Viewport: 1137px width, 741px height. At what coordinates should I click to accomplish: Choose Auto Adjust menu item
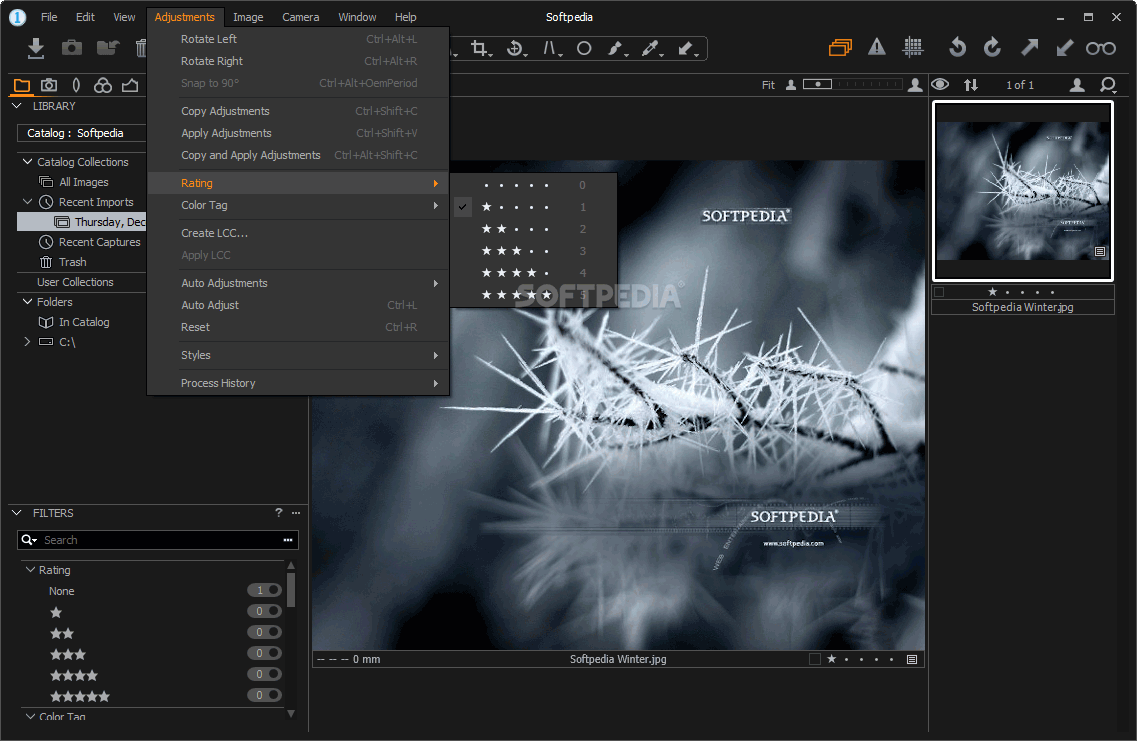tap(298, 305)
